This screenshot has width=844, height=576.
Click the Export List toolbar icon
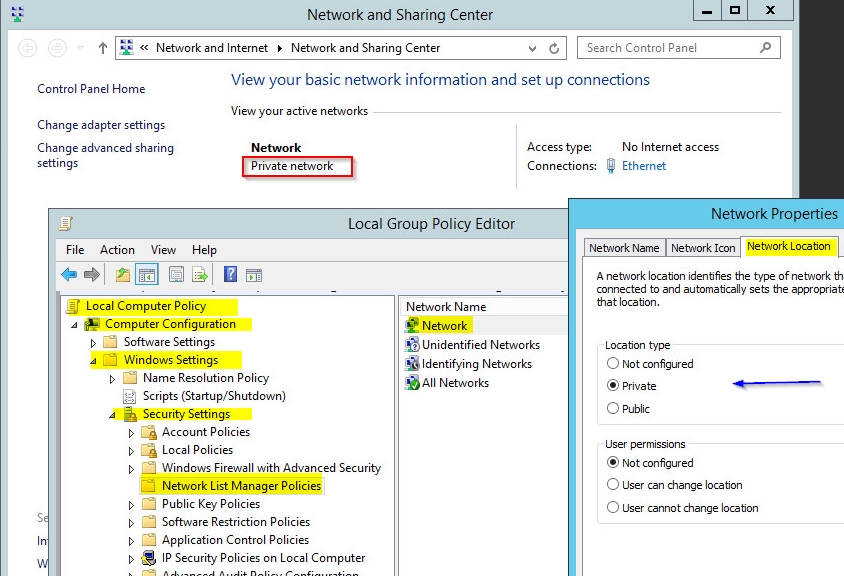pyautogui.click(x=200, y=275)
